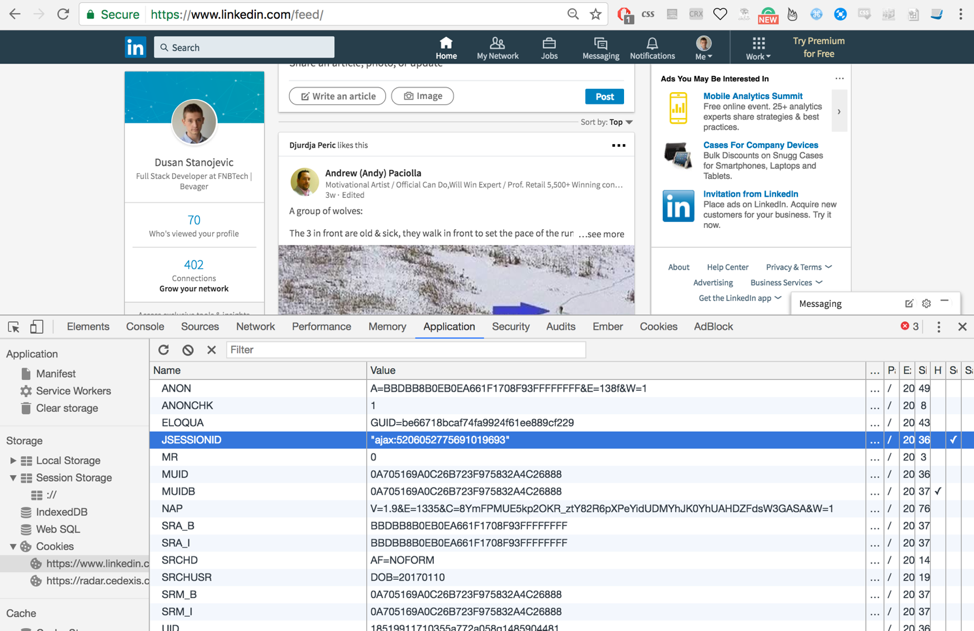The width and height of the screenshot is (974, 631).
Task: Open the post options three-dot menu
Action: (619, 145)
